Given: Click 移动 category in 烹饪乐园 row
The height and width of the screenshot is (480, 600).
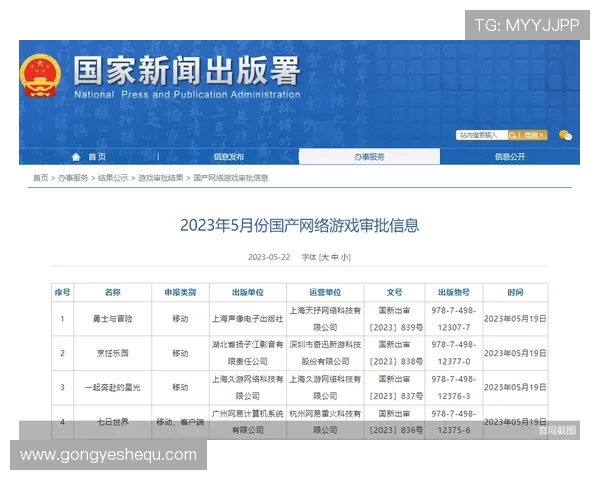Looking at the screenshot, I should click(180, 353).
